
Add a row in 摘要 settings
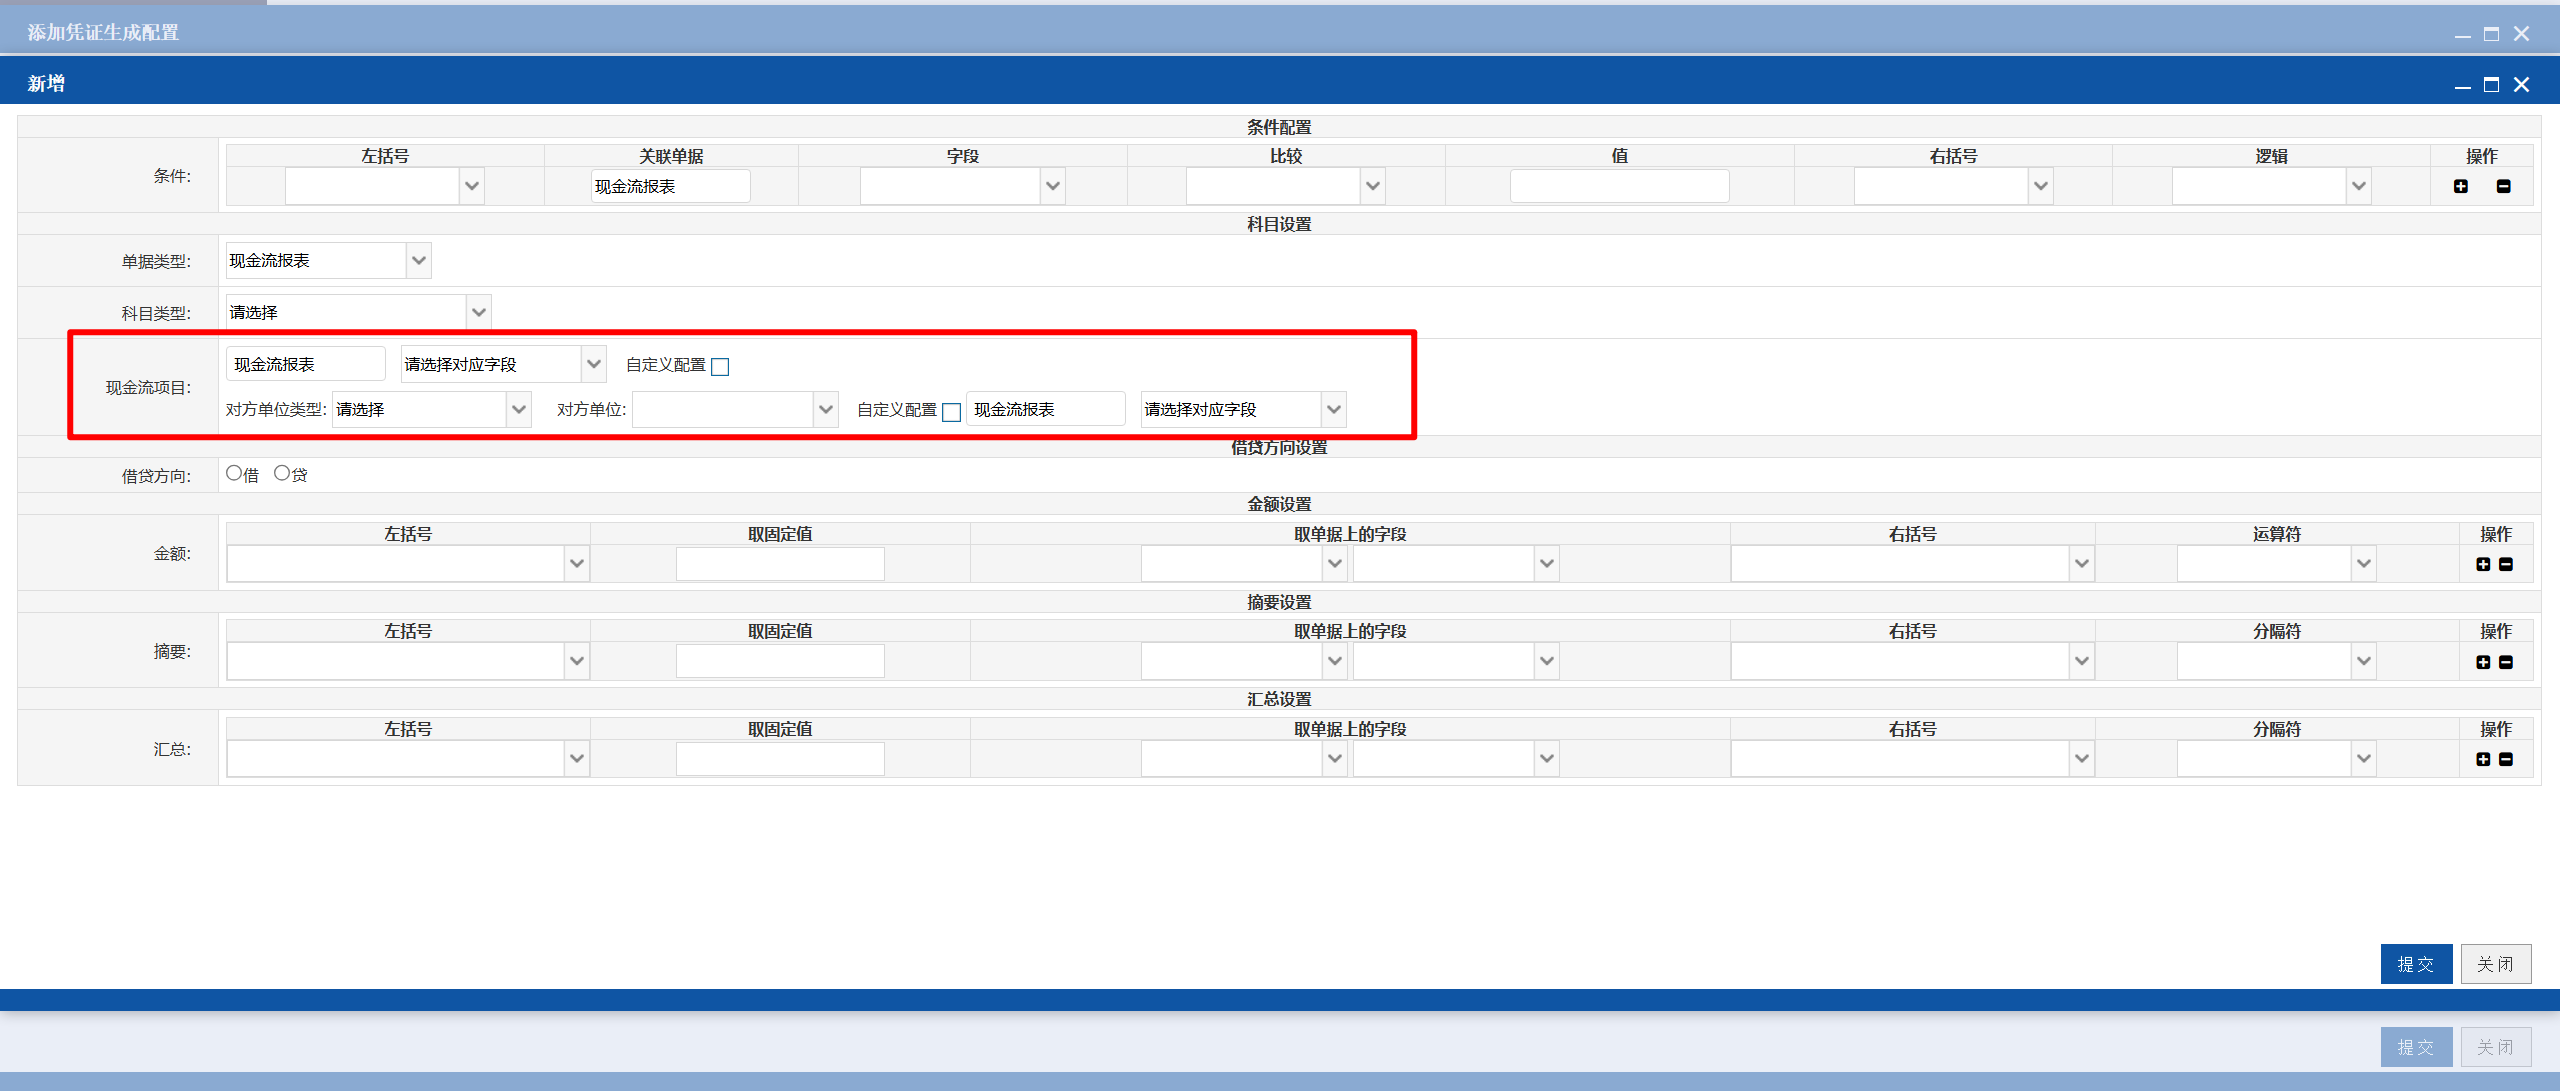point(2483,662)
